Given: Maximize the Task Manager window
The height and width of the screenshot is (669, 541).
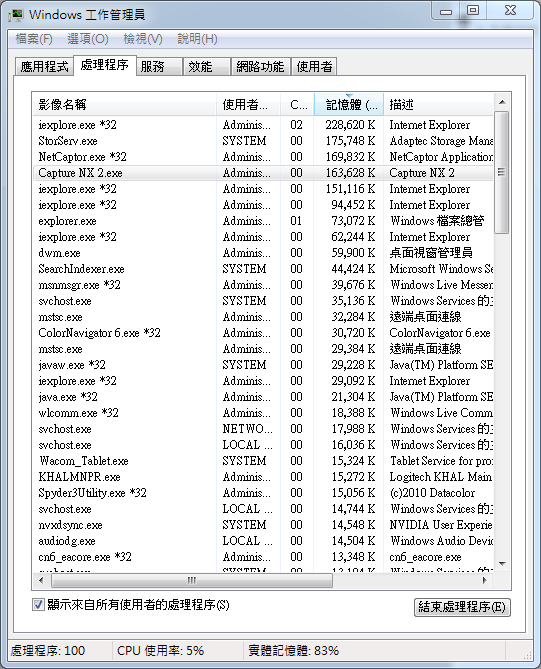Looking at the screenshot, I should [473, 10].
